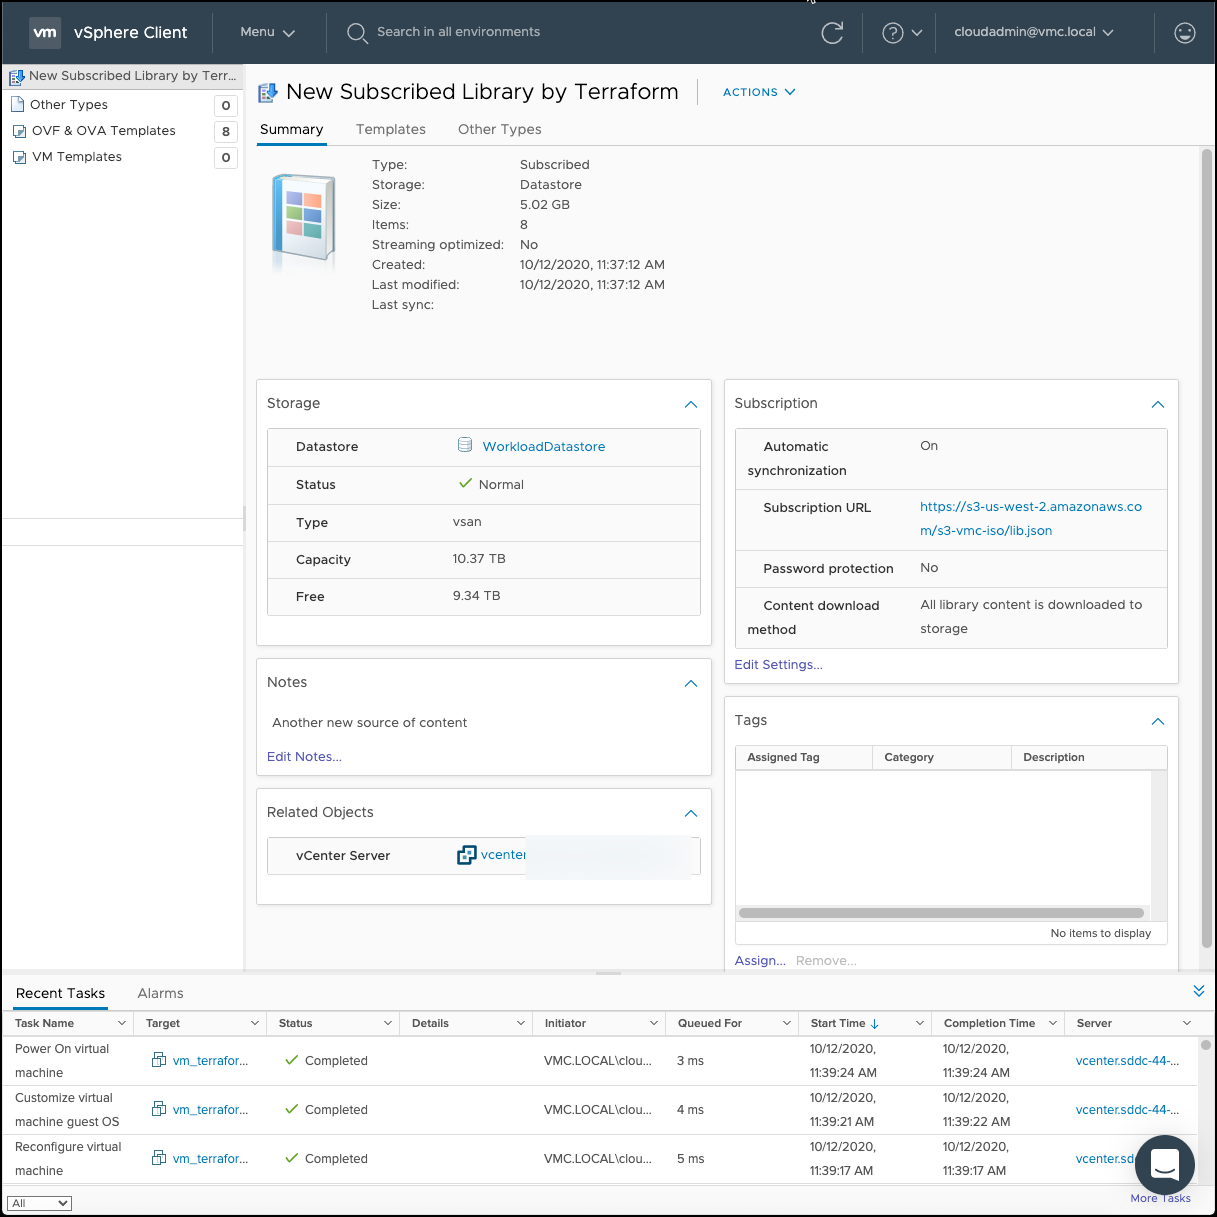Click the vCenter Server icon under Related Objects
This screenshot has height=1217, width=1217.
466,855
